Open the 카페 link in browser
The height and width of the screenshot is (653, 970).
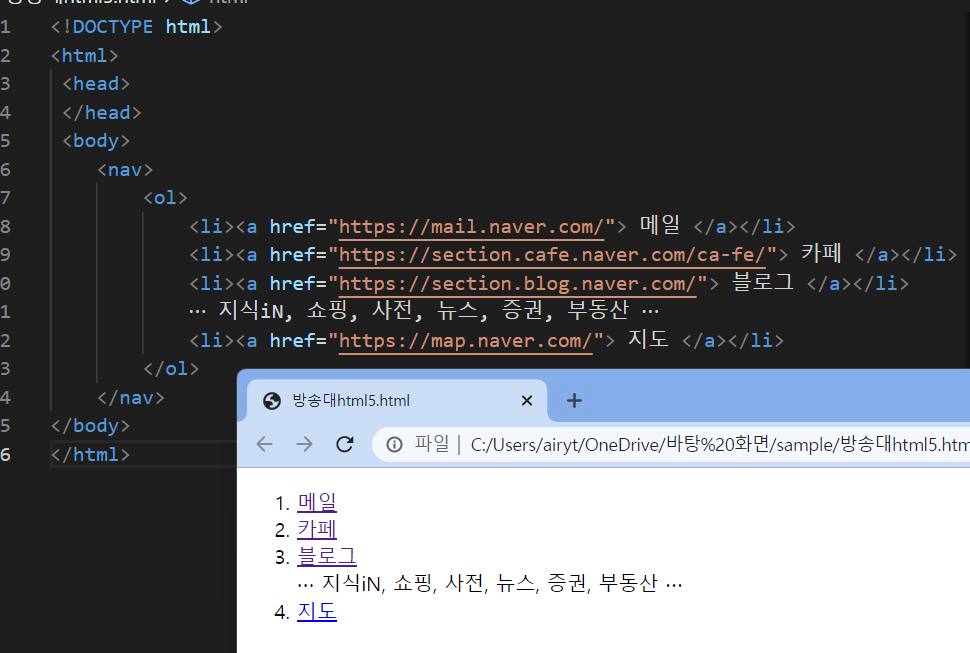point(317,529)
